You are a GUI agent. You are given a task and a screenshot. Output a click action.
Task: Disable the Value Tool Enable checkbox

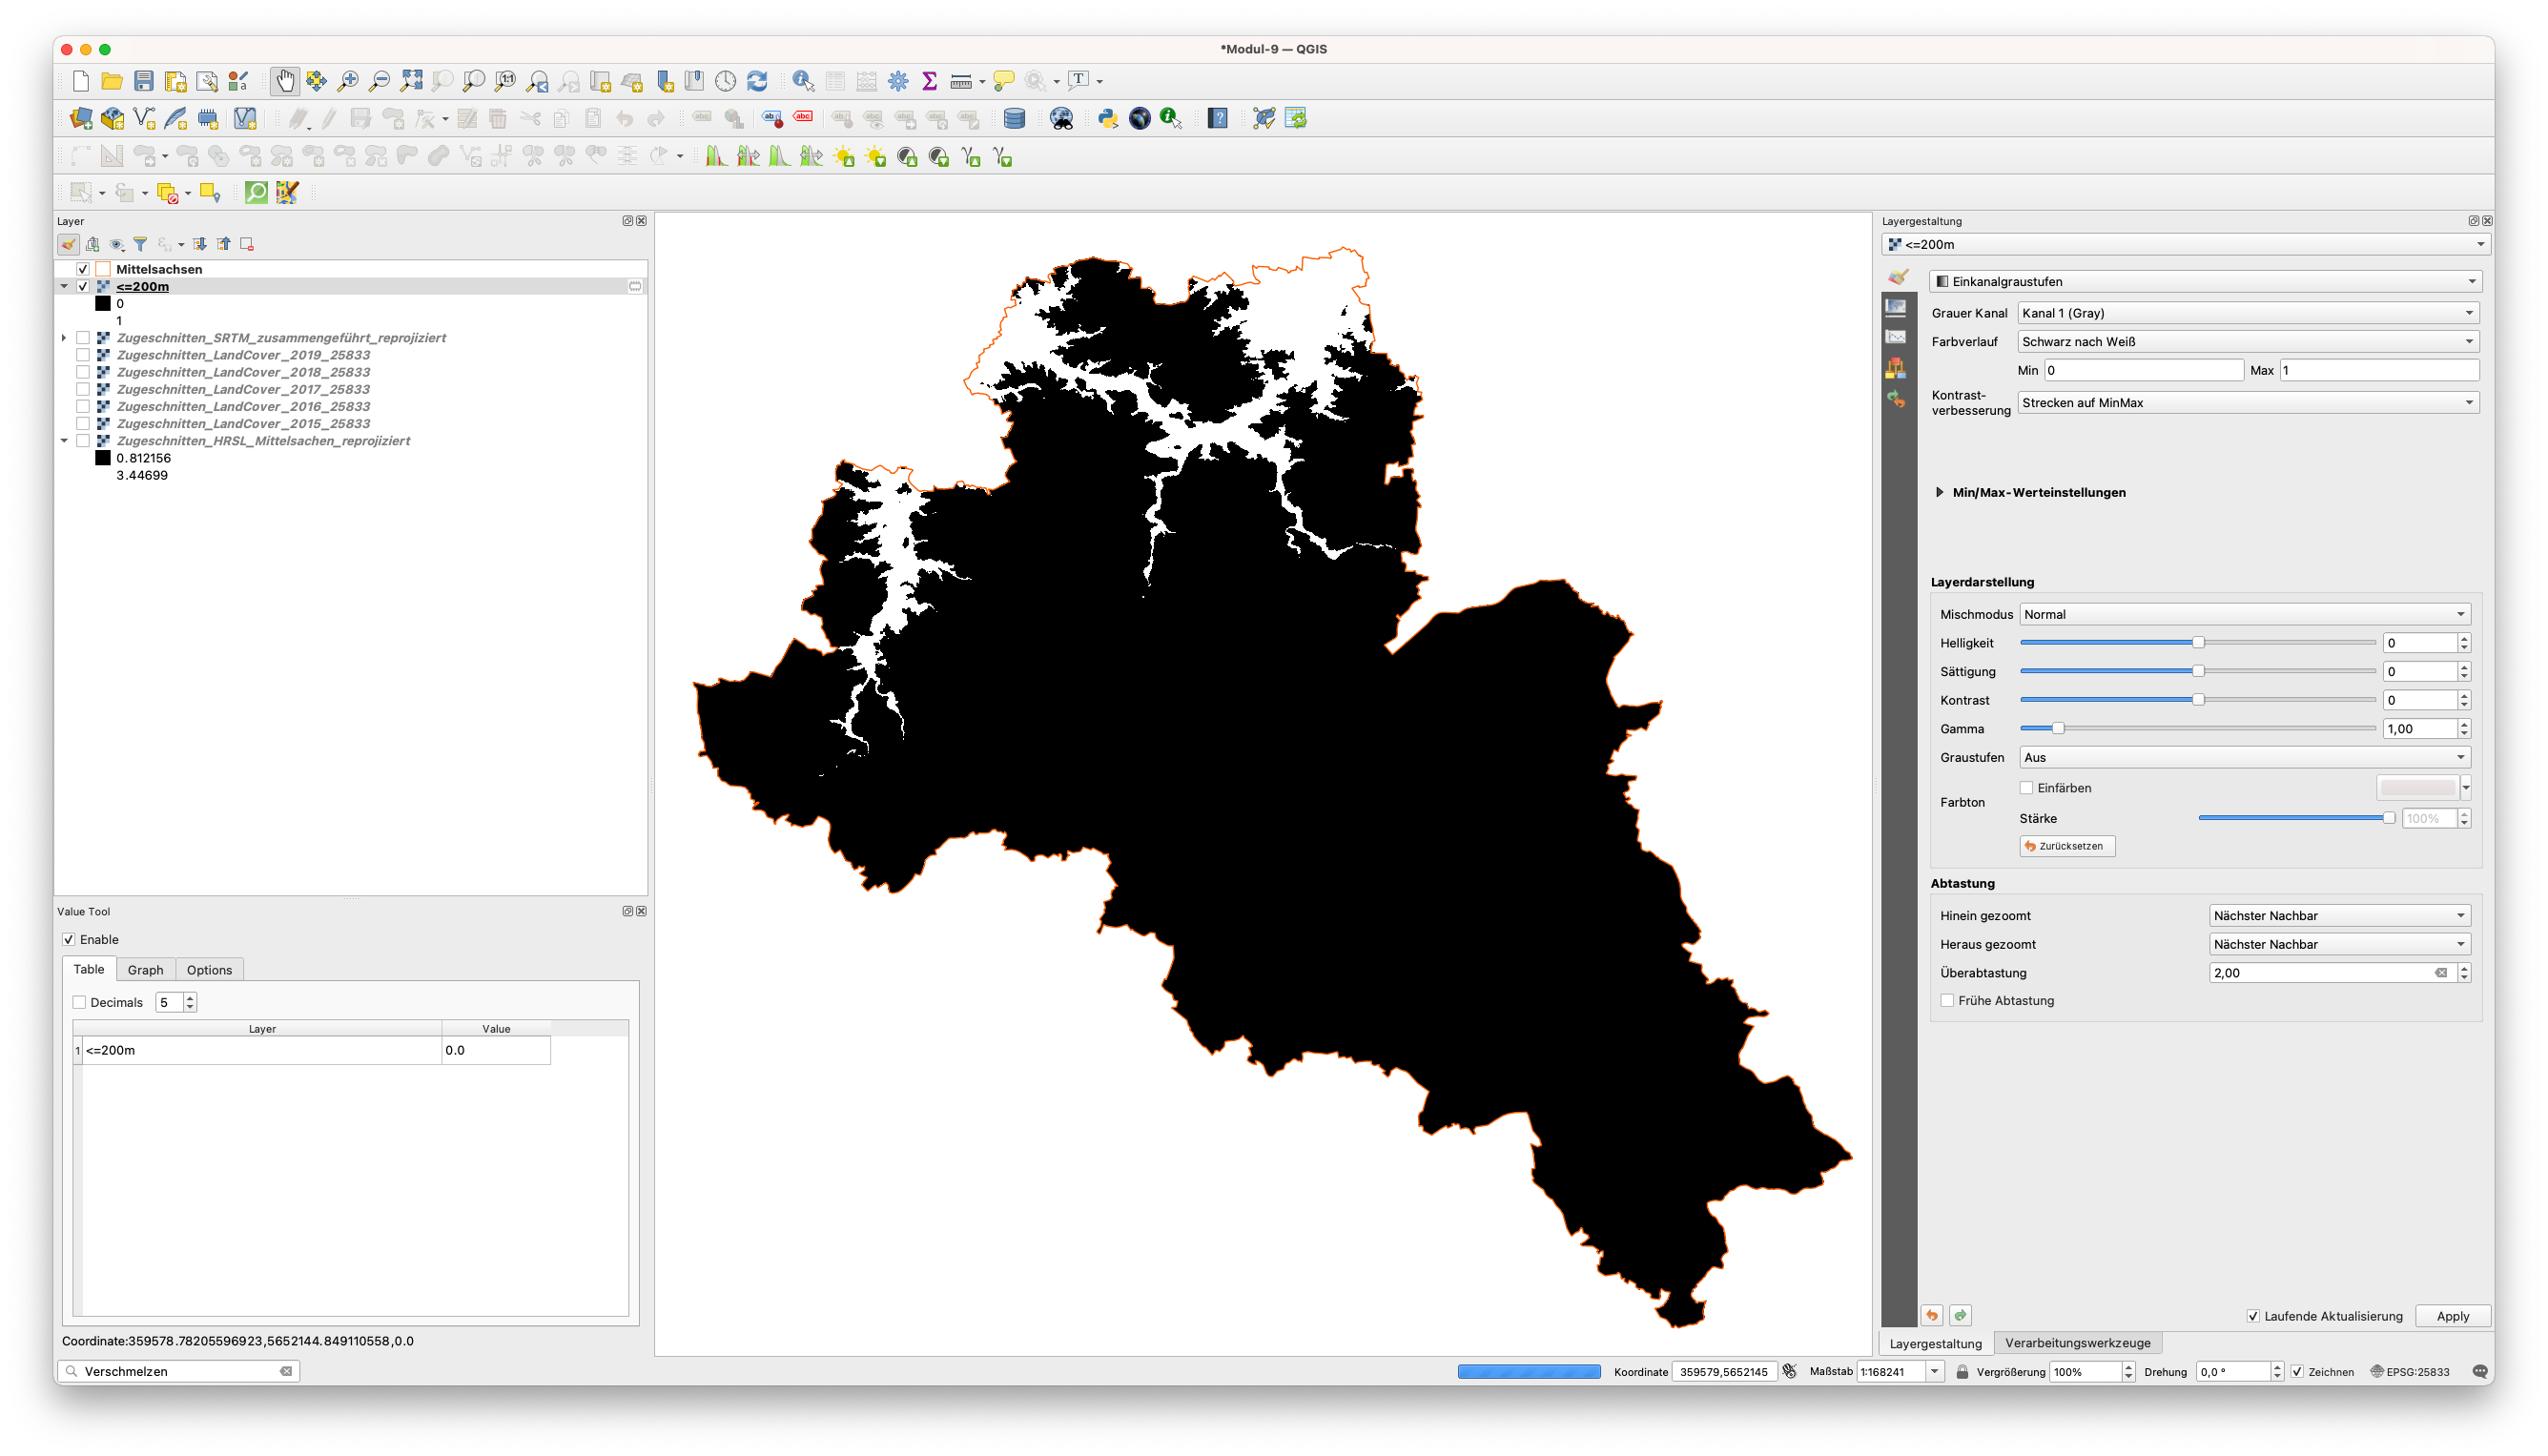(69, 939)
